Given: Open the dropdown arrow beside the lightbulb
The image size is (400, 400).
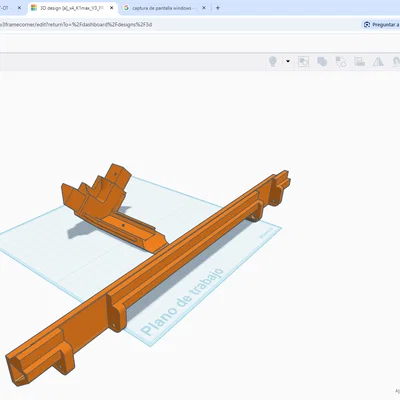Looking at the screenshot, I should coord(288,61).
